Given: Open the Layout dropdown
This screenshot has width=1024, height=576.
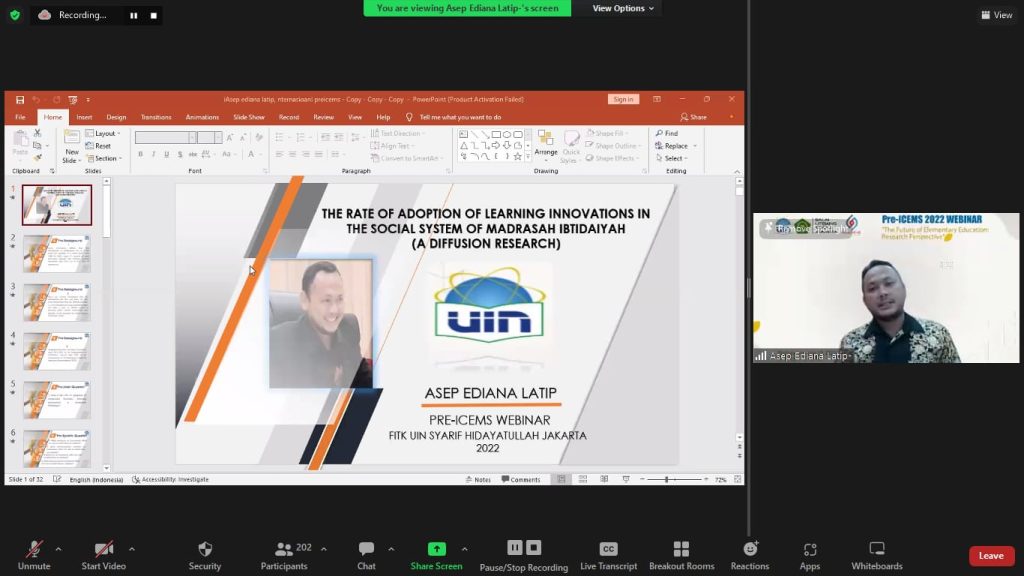Looking at the screenshot, I should (x=104, y=133).
